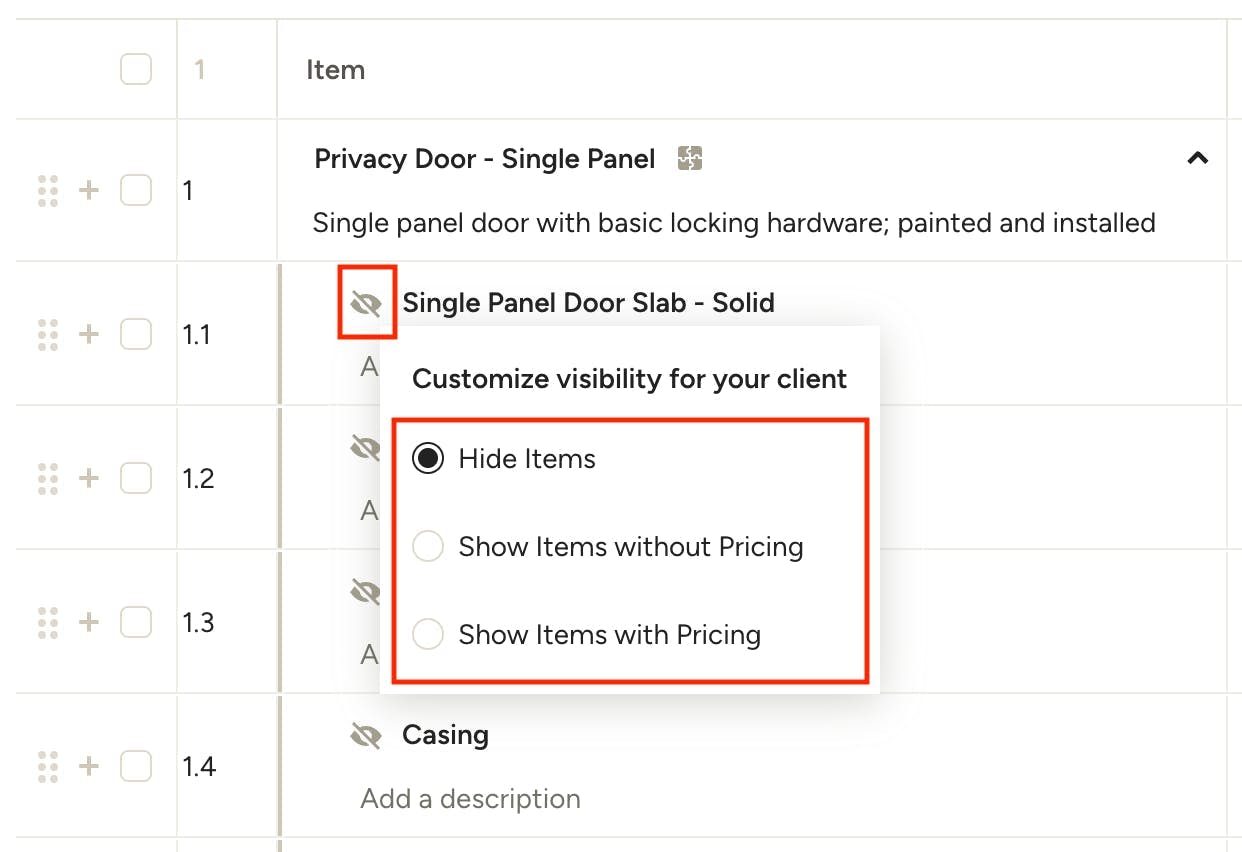Click the plus icon on row 1.4
The width and height of the screenshot is (1242, 852).
89,767
